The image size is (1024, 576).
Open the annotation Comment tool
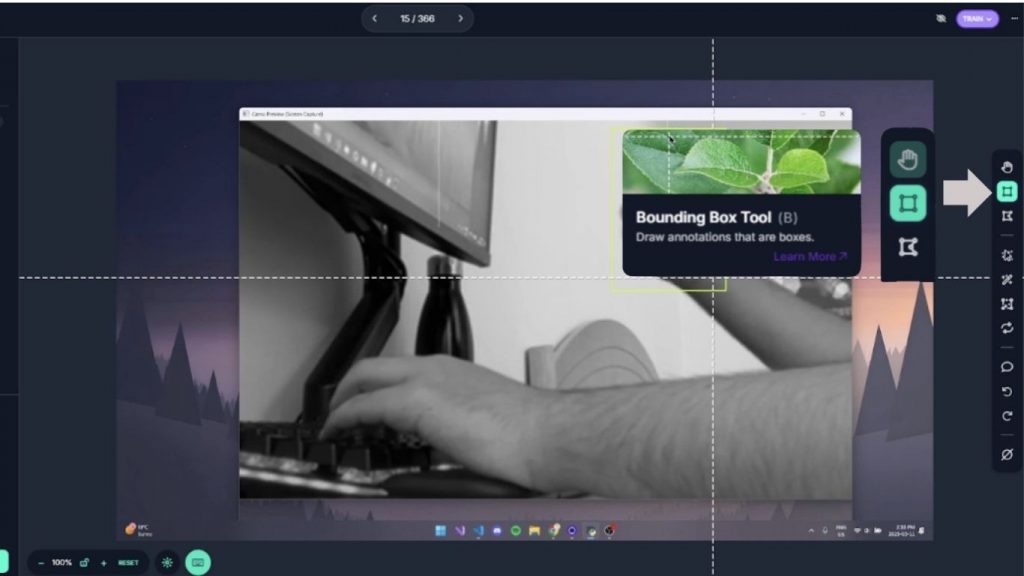pos(1007,368)
